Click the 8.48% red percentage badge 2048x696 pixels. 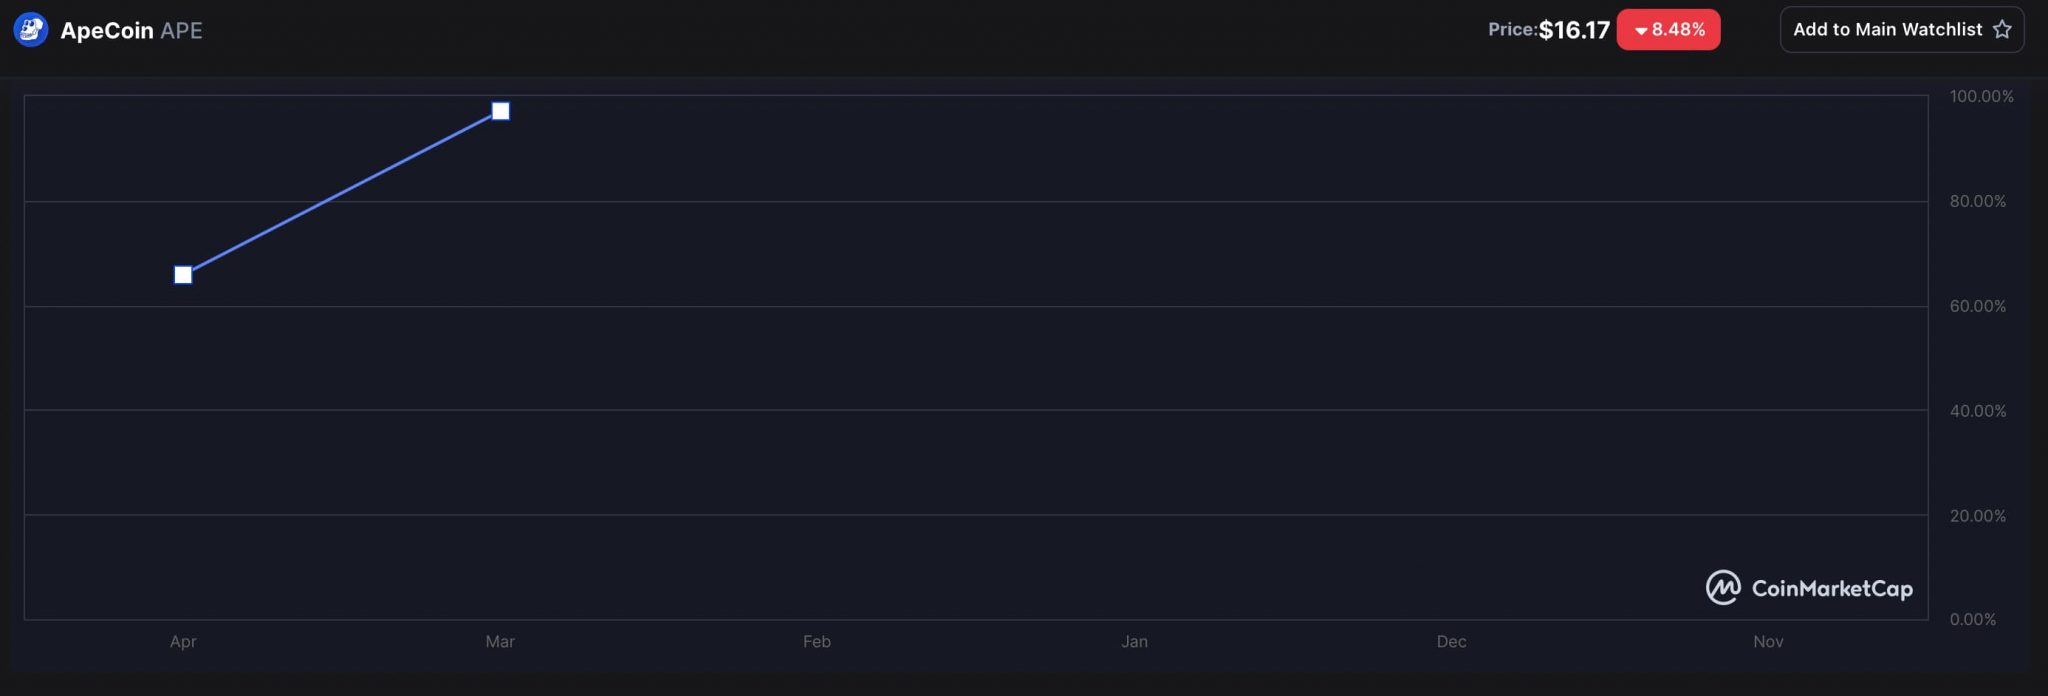(x=1668, y=31)
